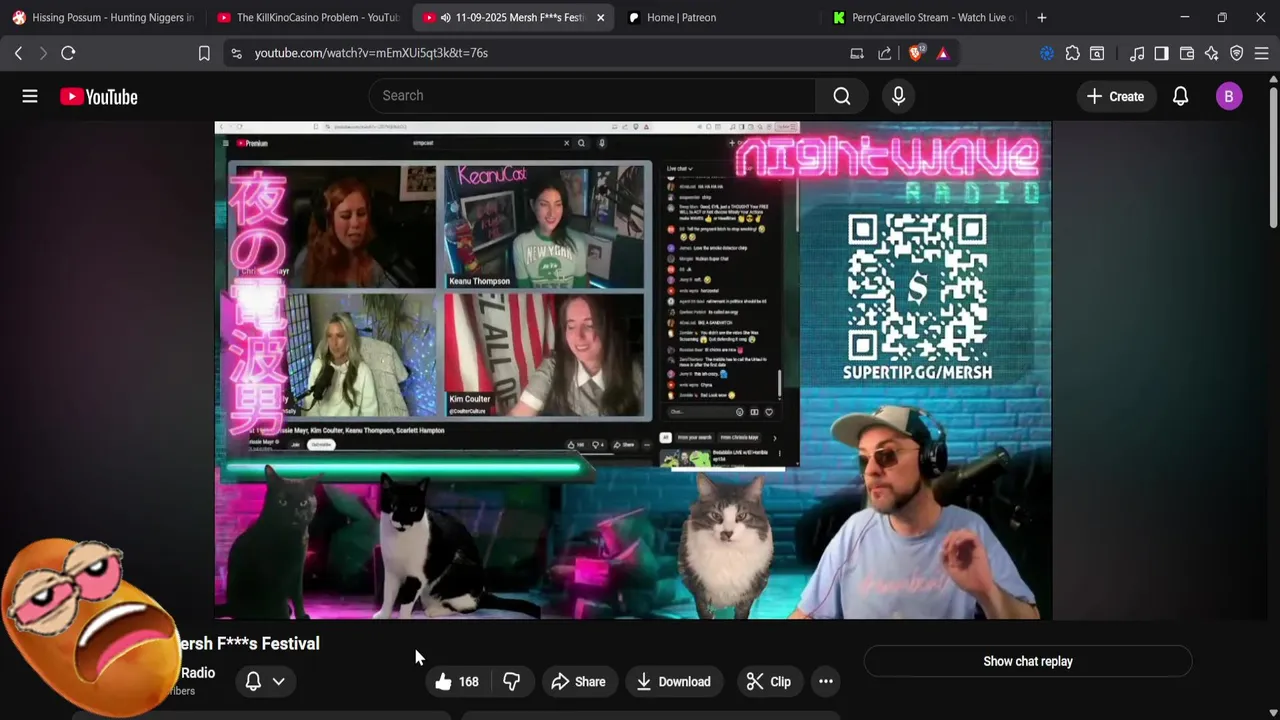
Task: Open YouTube guide hamburger menu
Action: point(30,96)
